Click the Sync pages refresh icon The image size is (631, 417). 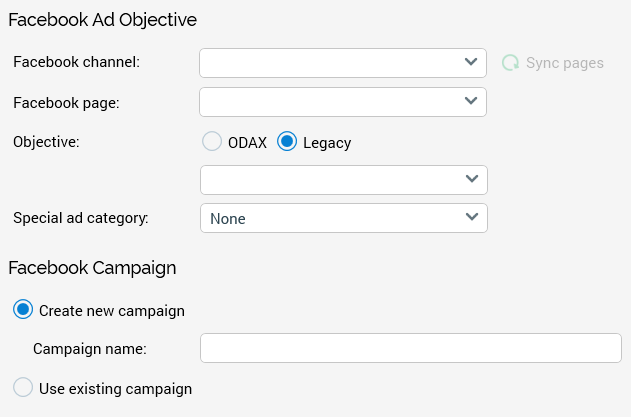pyautogui.click(x=511, y=63)
